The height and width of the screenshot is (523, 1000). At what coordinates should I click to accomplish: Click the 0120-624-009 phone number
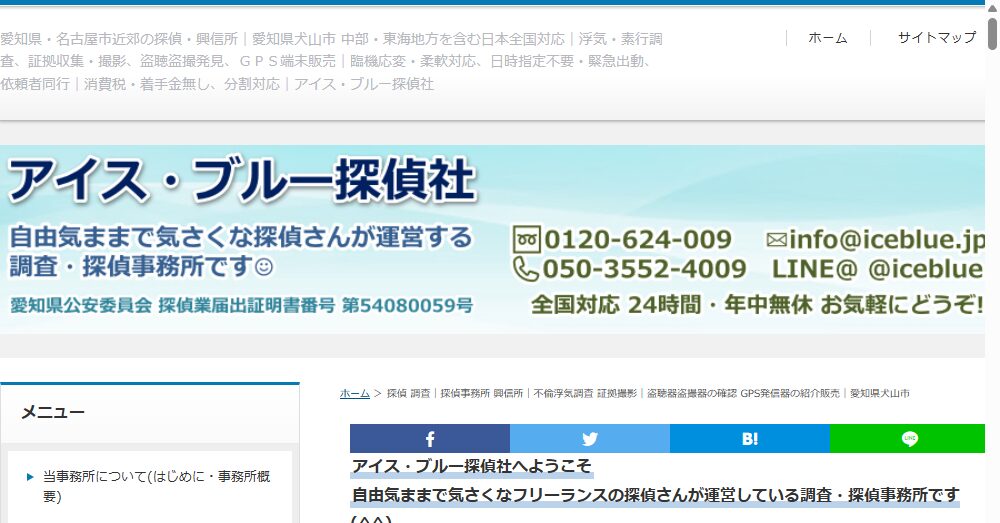(x=636, y=240)
